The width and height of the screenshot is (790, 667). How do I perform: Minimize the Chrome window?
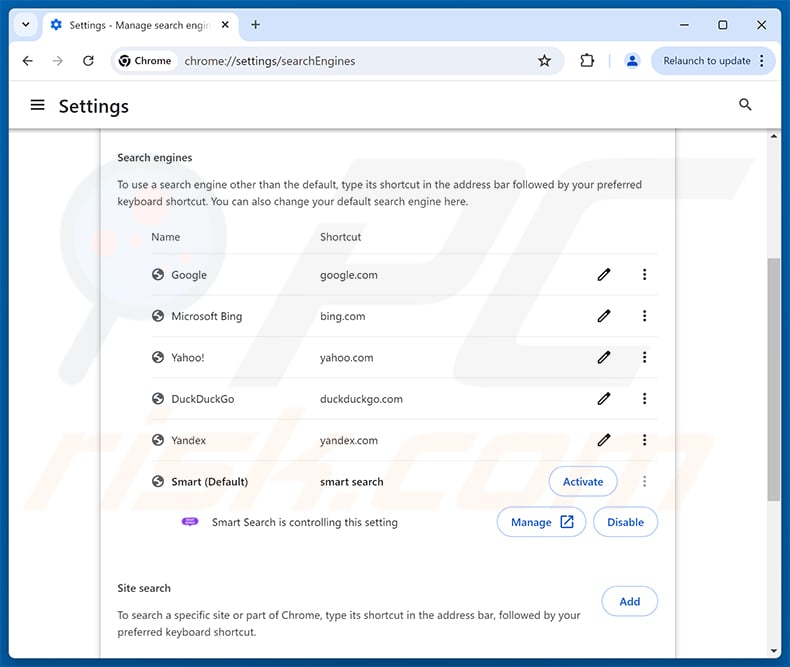[x=684, y=25]
